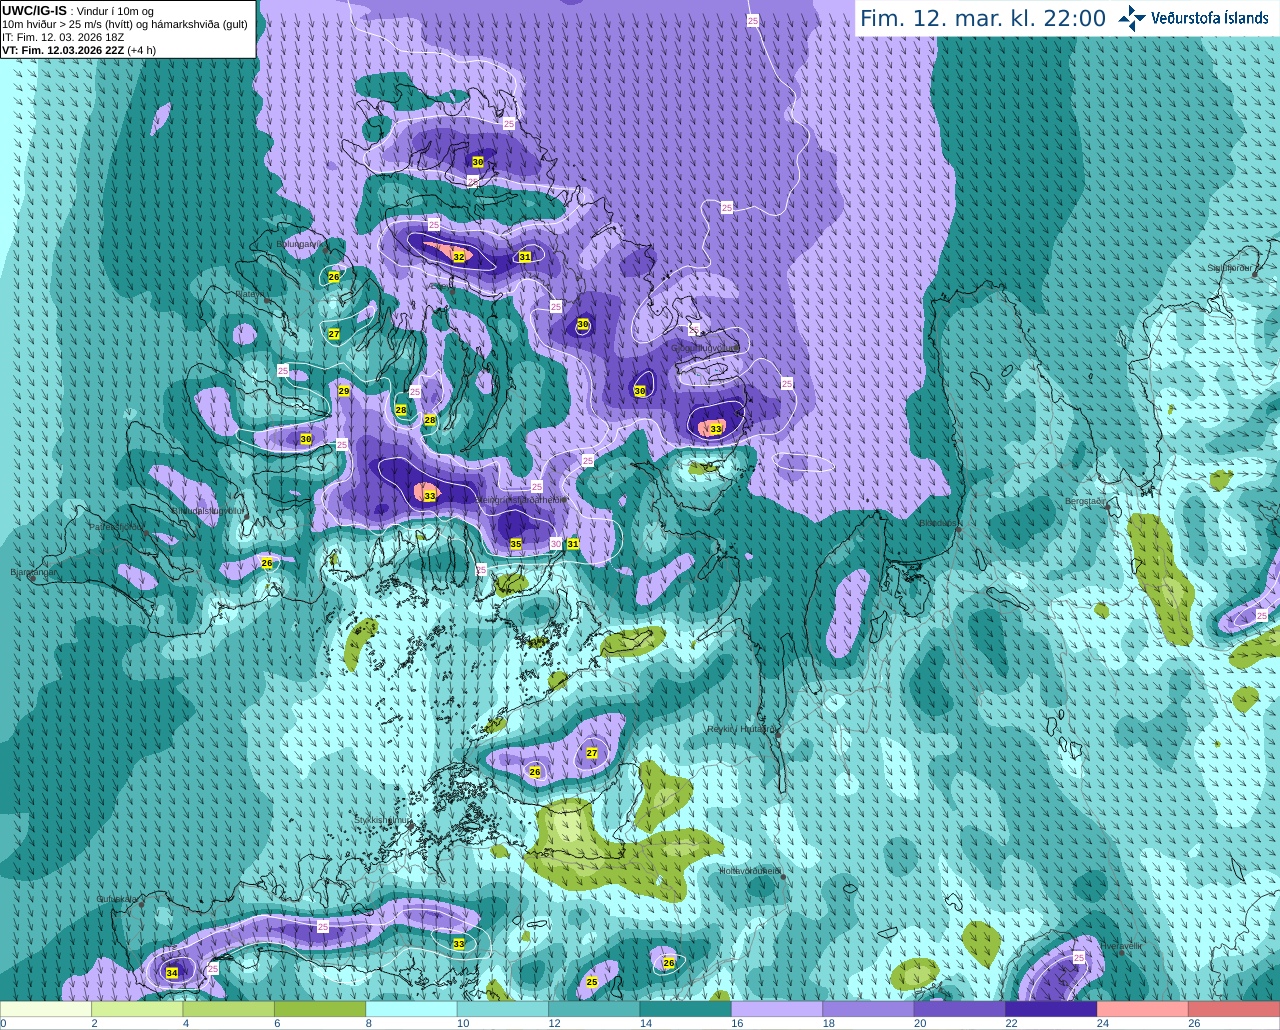This screenshot has height=1030, width=1280.
Task: Click the 14–16 dark teal scale swatch
Action: [685, 1009]
